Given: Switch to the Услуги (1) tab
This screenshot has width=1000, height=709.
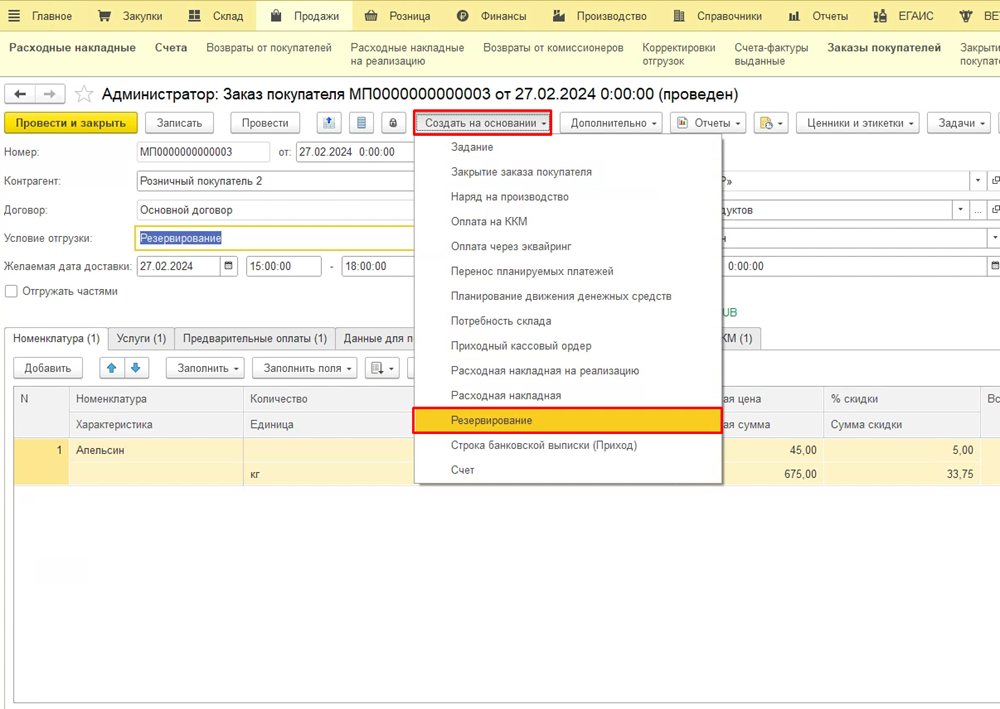Looking at the screenshot, I should tap(140, 339).
